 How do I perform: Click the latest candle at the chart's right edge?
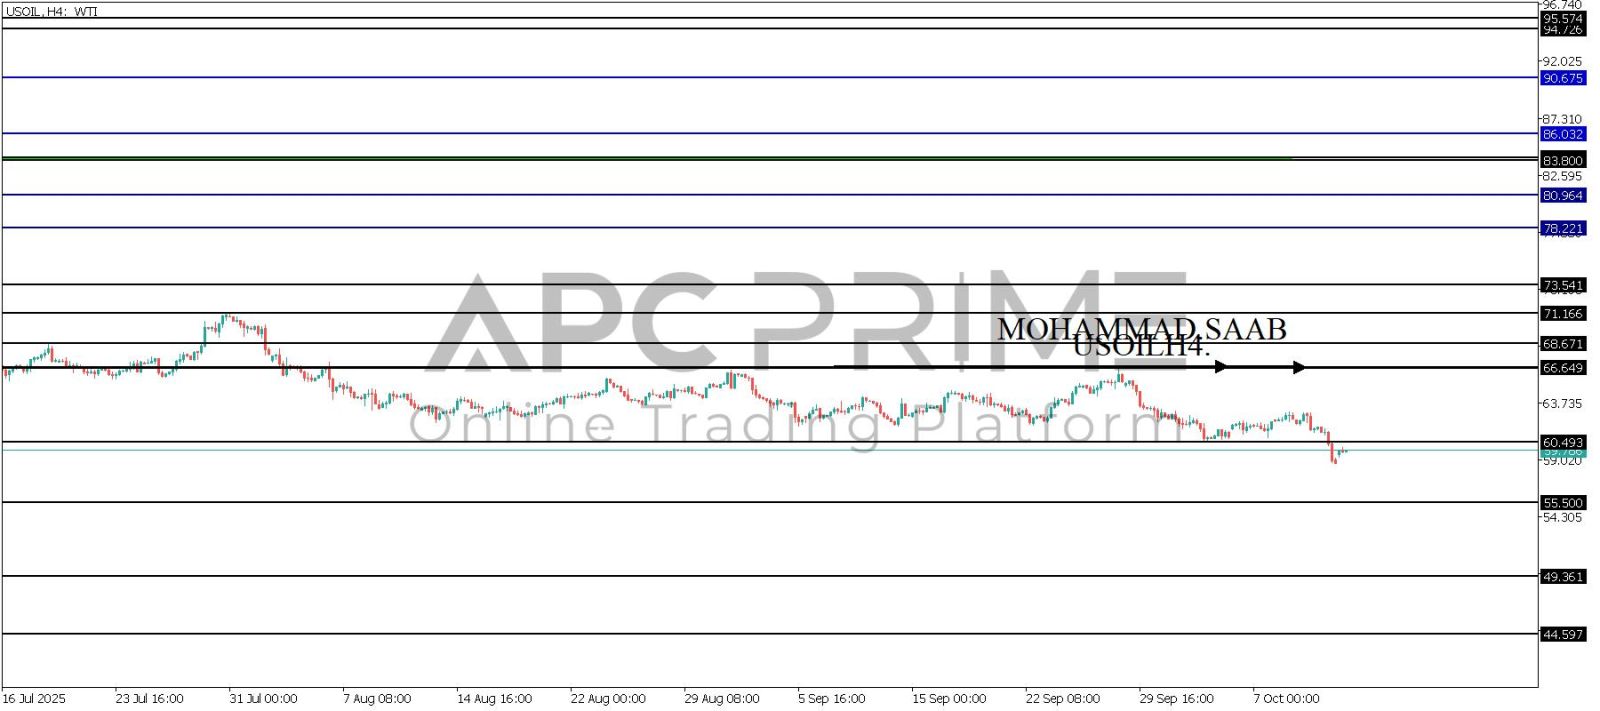pyautogui.click(x=1345, y=451)
